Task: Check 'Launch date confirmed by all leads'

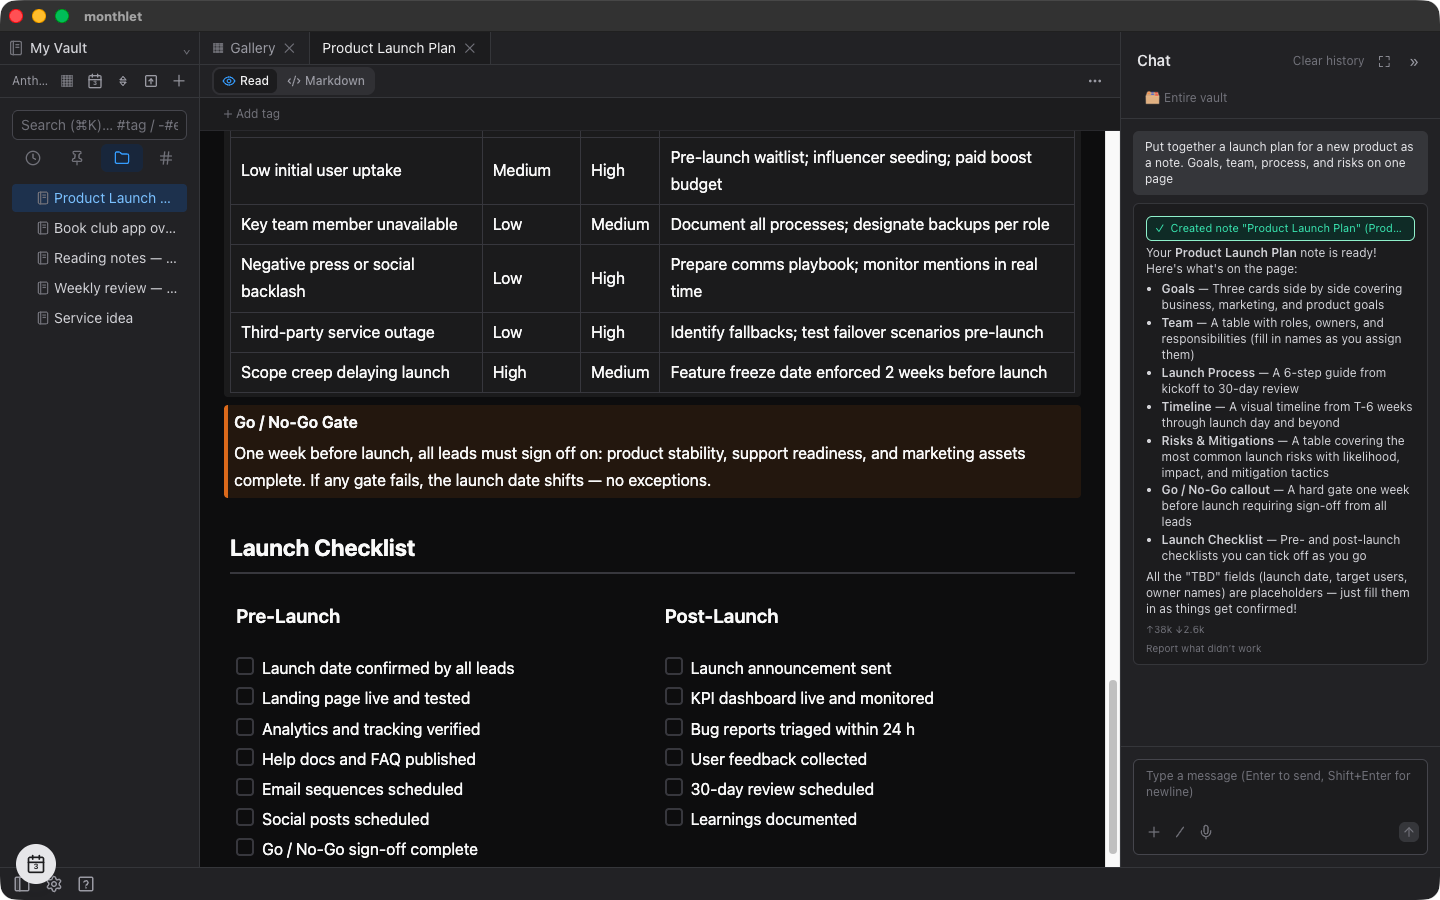Action: 245,666
